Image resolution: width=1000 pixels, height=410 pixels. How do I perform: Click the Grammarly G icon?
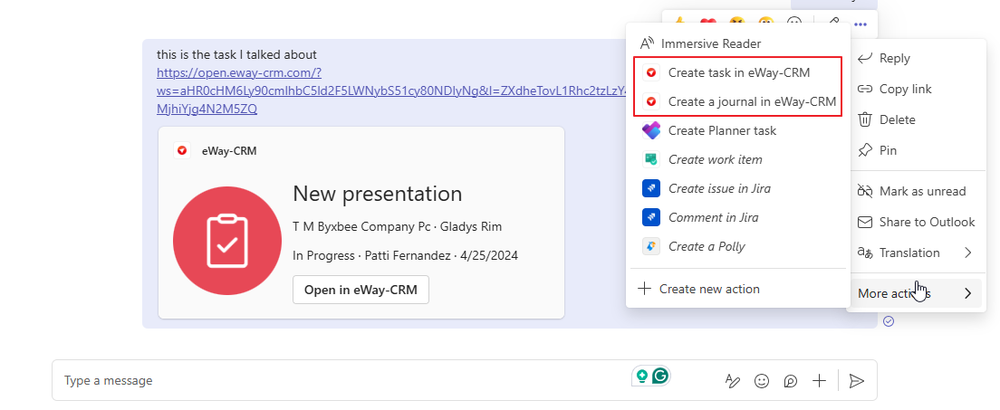[x=660, y=377]
